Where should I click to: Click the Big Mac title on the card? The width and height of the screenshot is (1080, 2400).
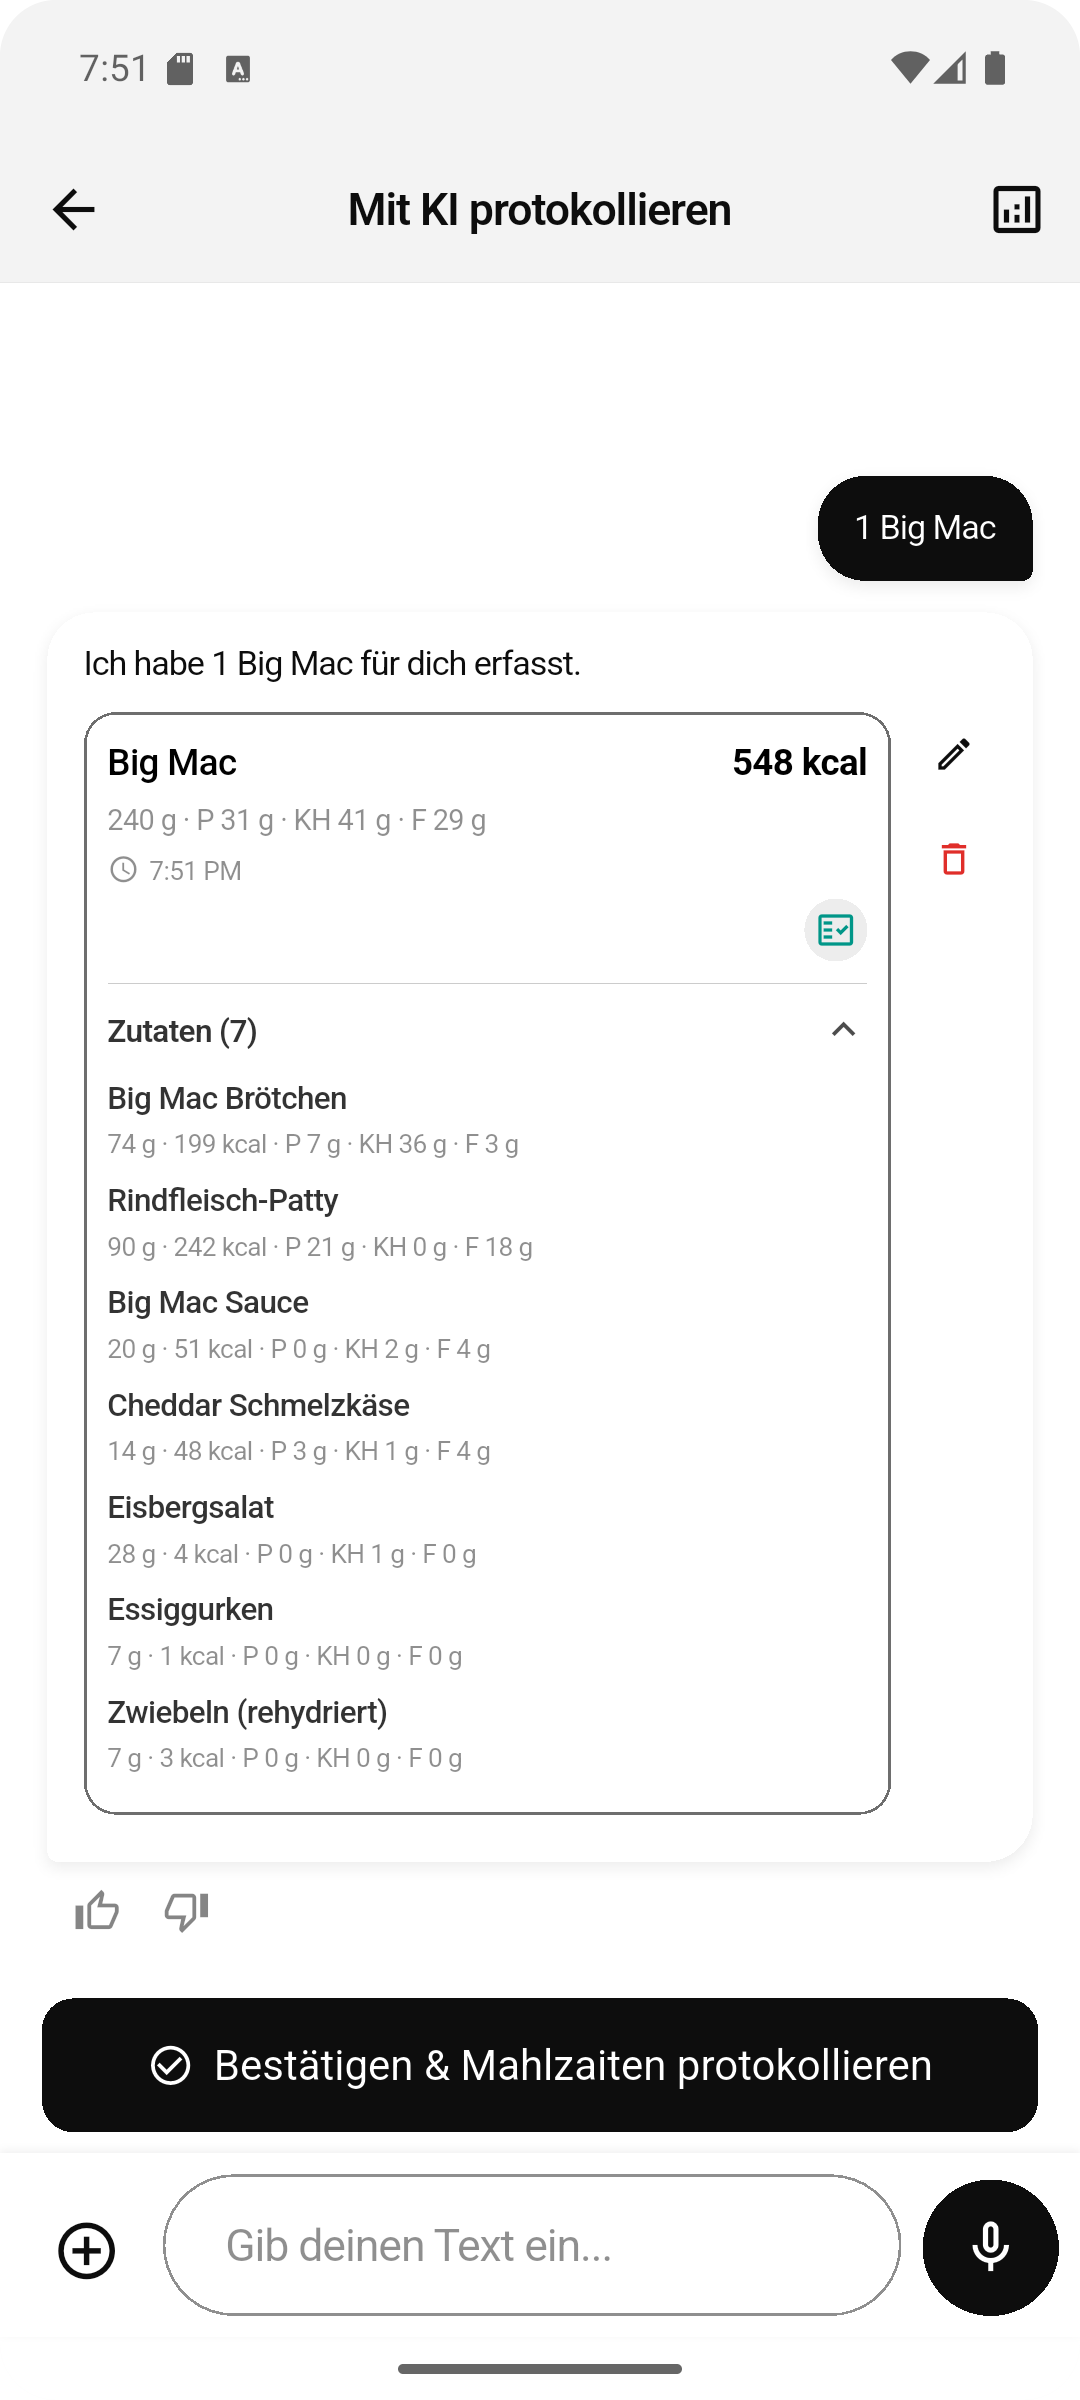pos(171,762)
